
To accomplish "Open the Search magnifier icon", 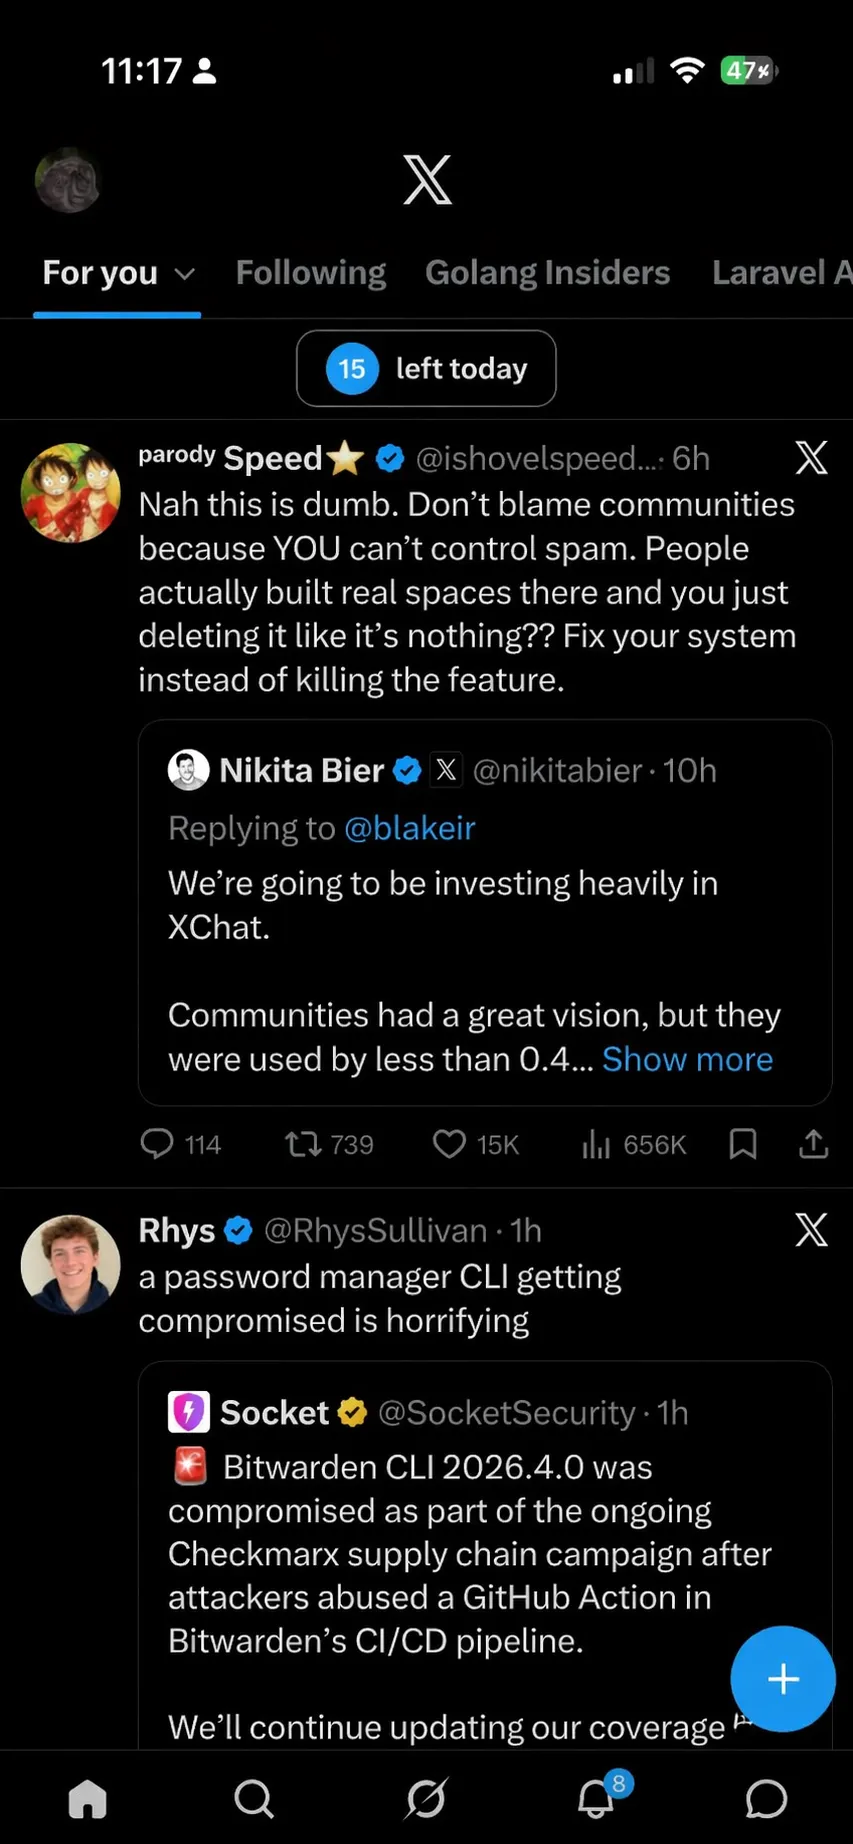I will pyautogui.click(x=254, y=1799).
